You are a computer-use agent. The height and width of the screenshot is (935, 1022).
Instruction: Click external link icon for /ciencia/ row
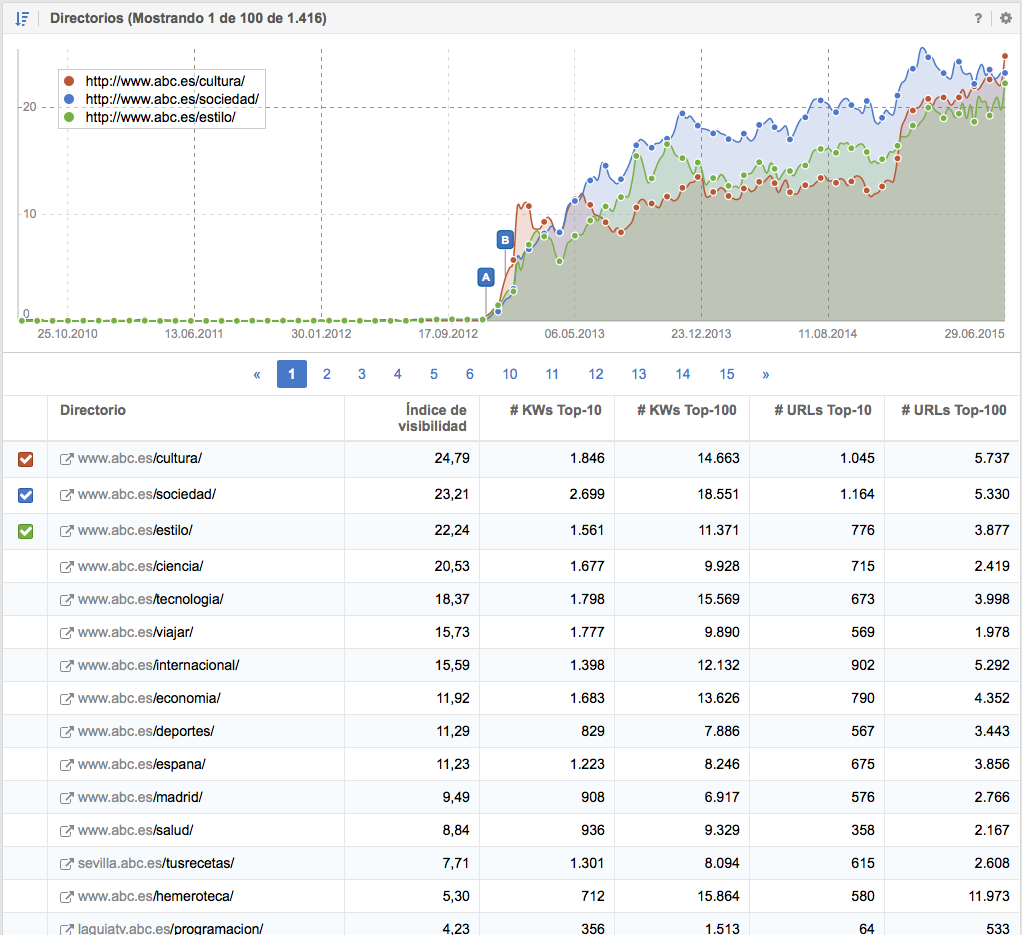[67, 566]
